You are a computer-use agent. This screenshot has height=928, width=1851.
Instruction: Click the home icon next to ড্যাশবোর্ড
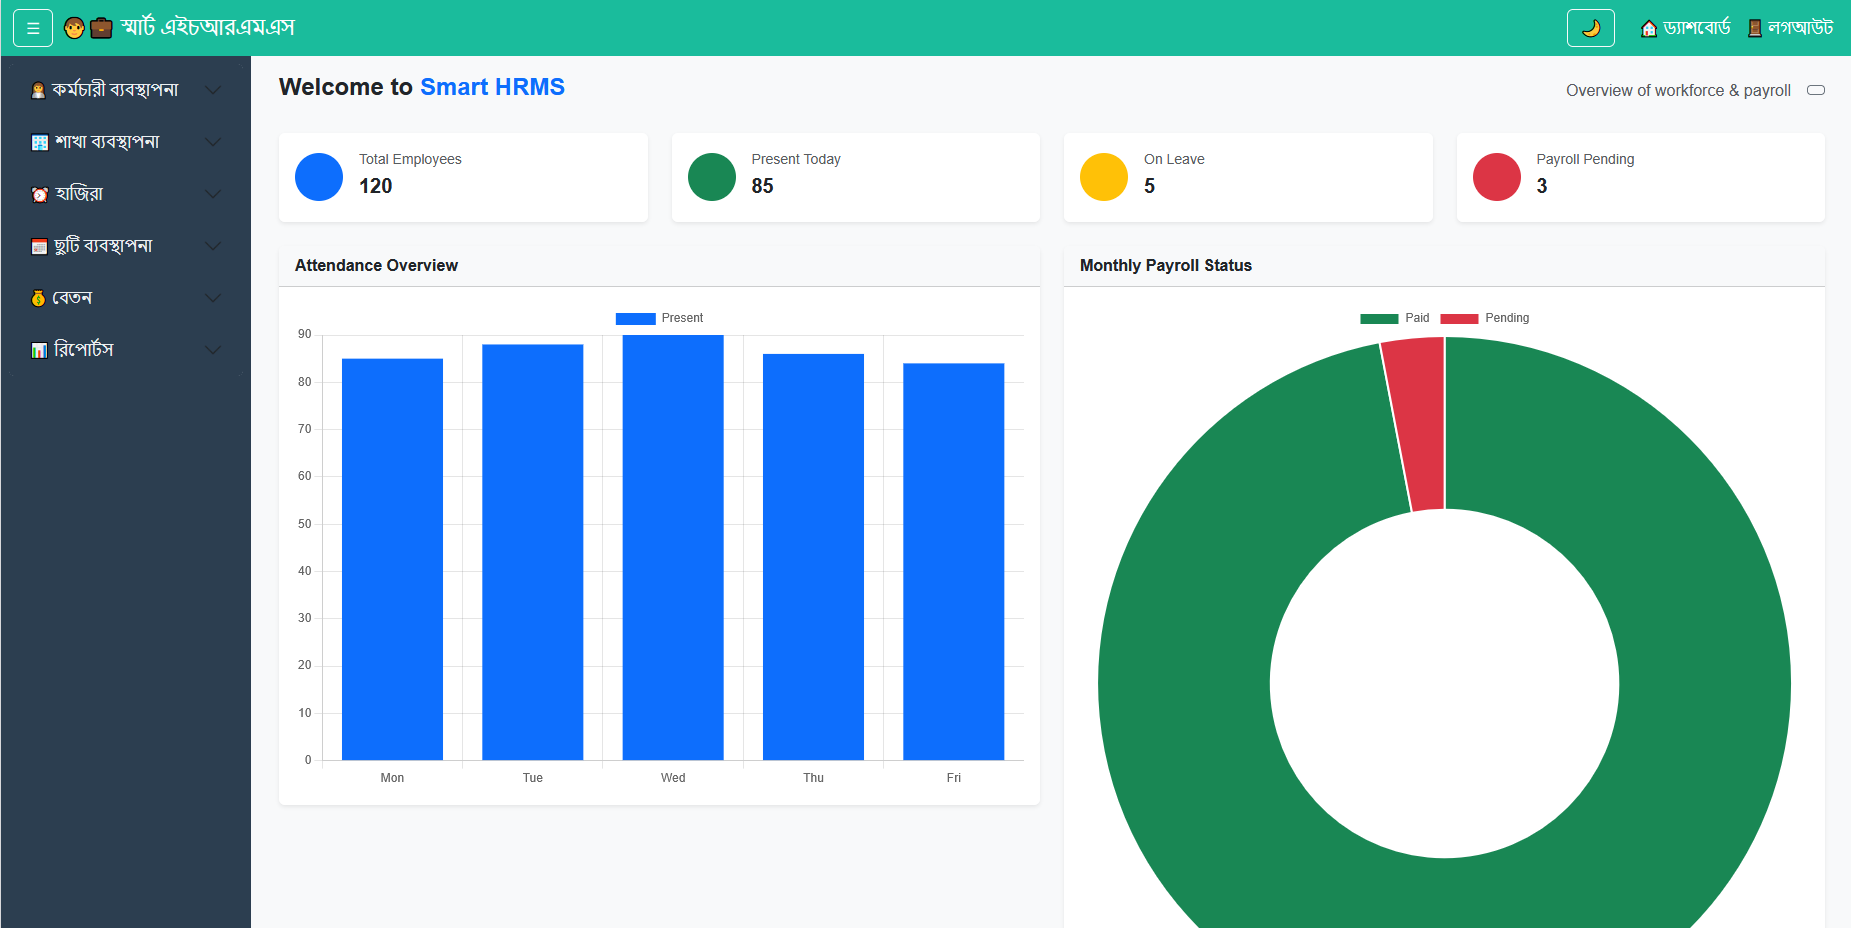pyautogui.click(x=1649, y=28)
